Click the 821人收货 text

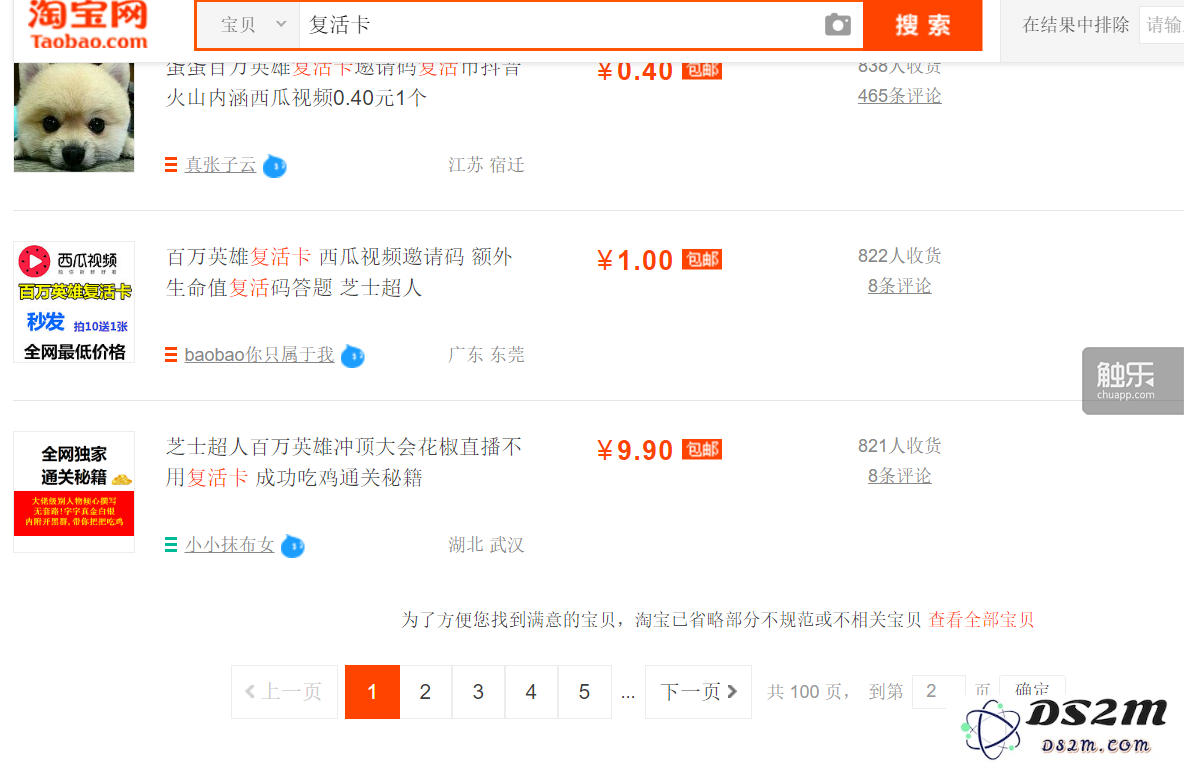899,446
